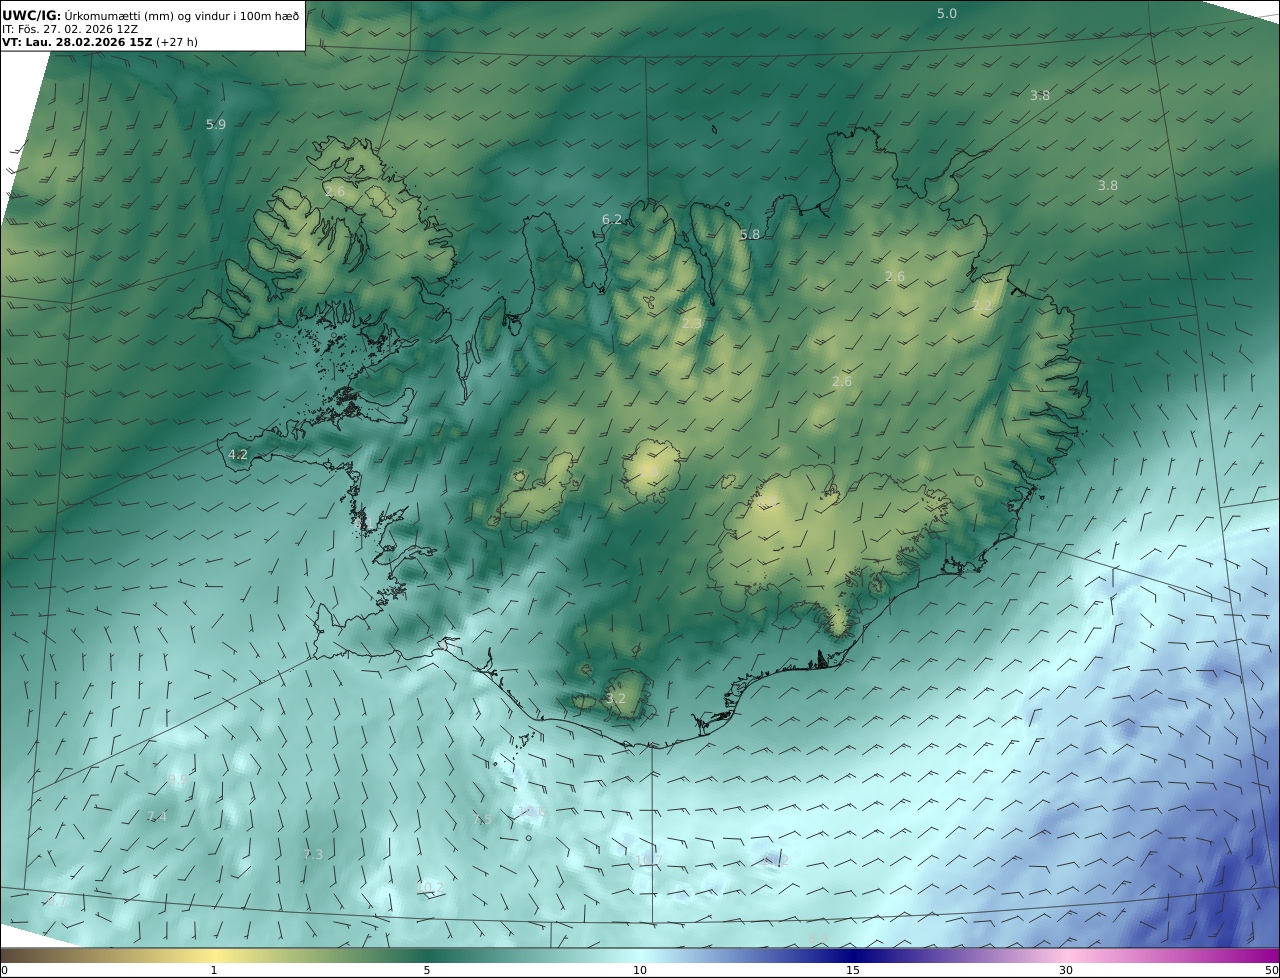The width and height of the screenshot is (1280, 978).
Task: Click the colorbar tick labeled 1
Action: (214, 970)
